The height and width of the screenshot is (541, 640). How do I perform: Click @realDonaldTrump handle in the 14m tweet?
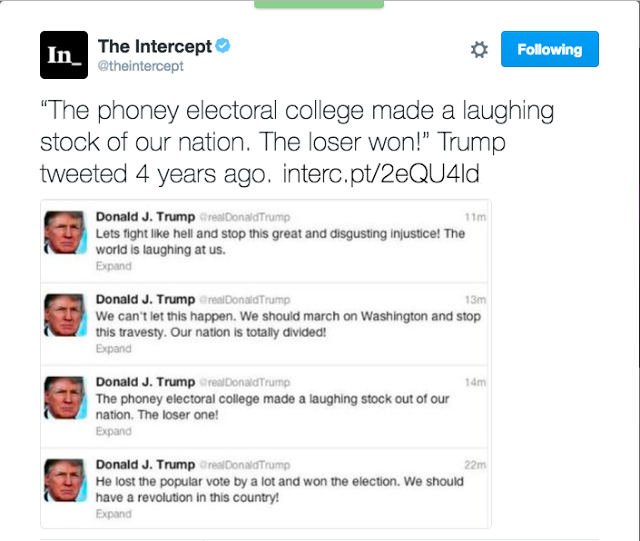pyautogui.click(x=245, y=382)
